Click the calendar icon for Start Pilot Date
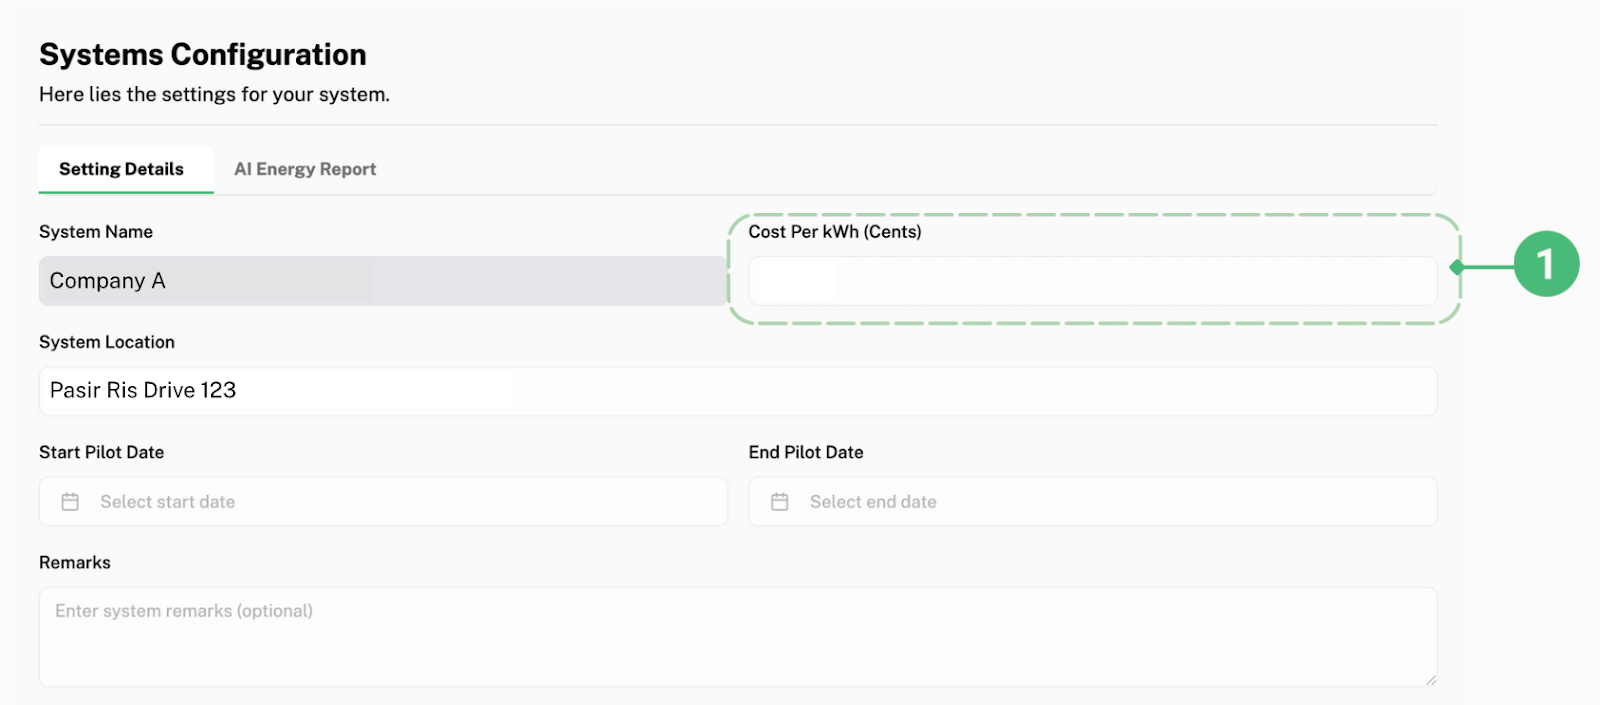The height and width of the screenshot is (705, 1600). 70,502
